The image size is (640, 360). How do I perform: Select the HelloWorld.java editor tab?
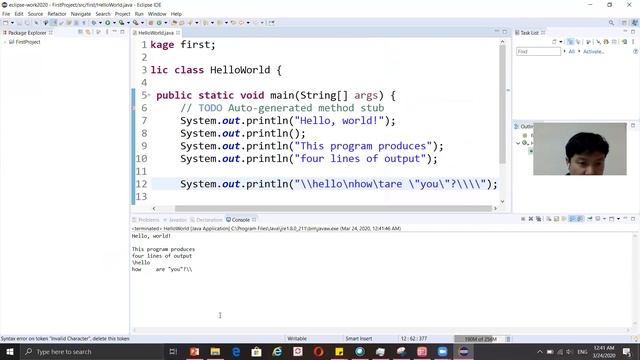click(x=156, y=33)
